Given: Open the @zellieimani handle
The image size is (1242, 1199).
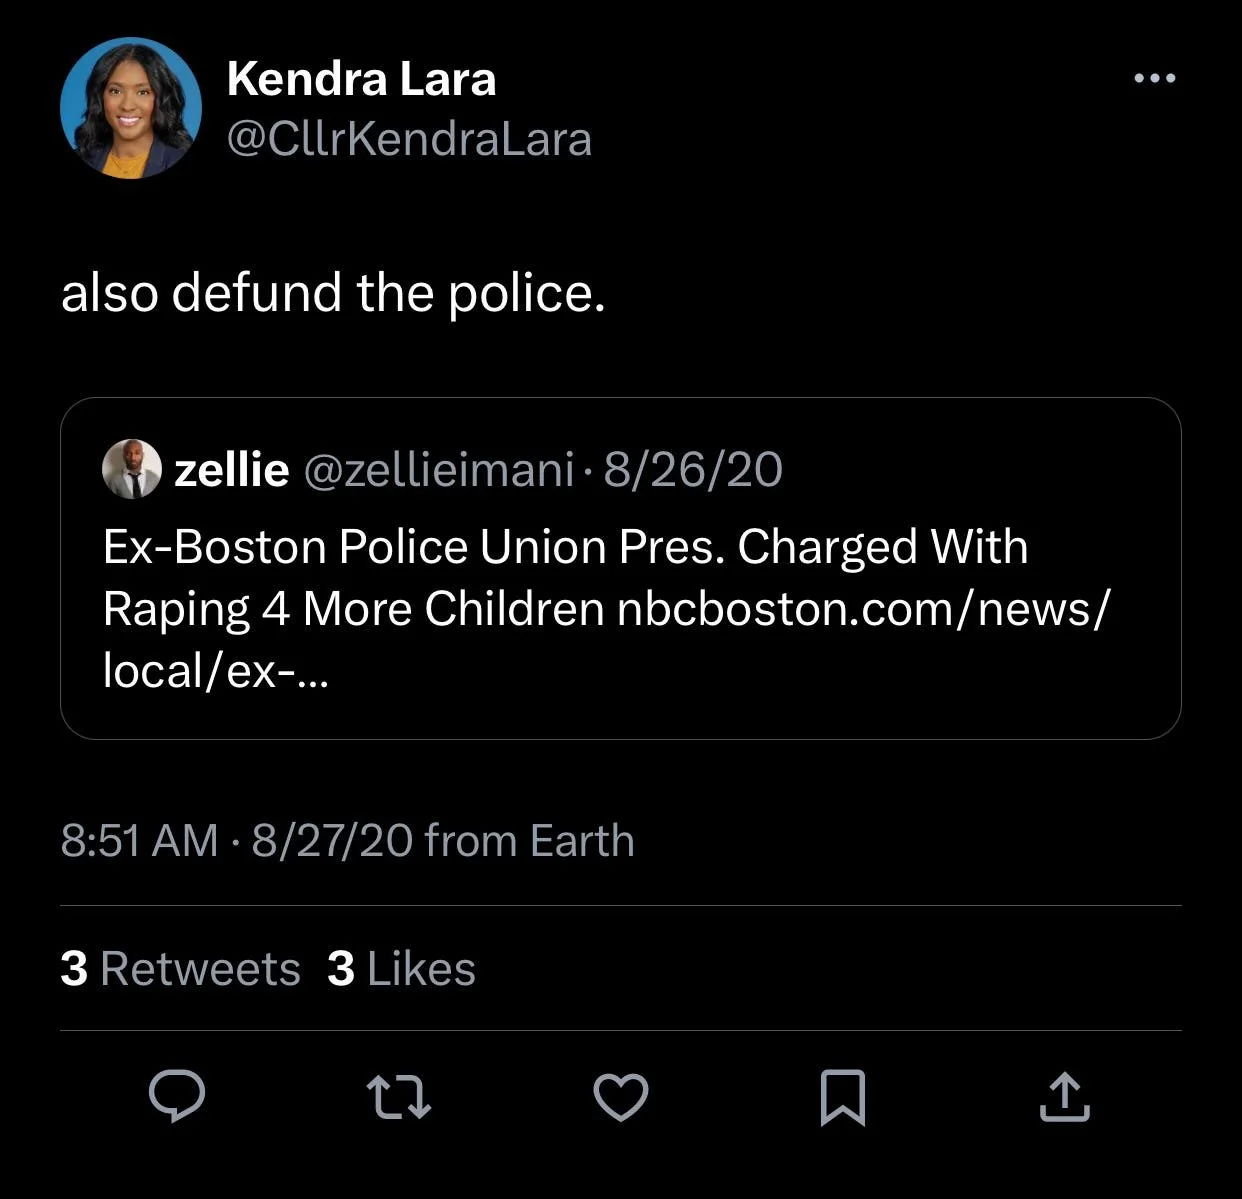Looking at the screenshot, I should (x=438, y=469).
